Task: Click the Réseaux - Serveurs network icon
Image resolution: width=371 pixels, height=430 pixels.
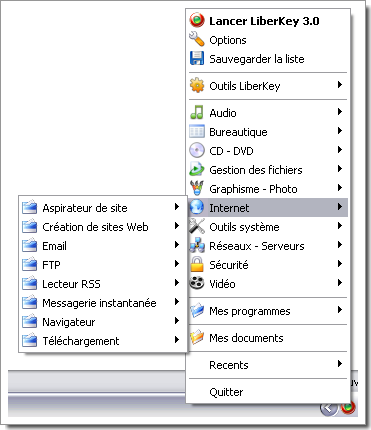Action: 197,245
